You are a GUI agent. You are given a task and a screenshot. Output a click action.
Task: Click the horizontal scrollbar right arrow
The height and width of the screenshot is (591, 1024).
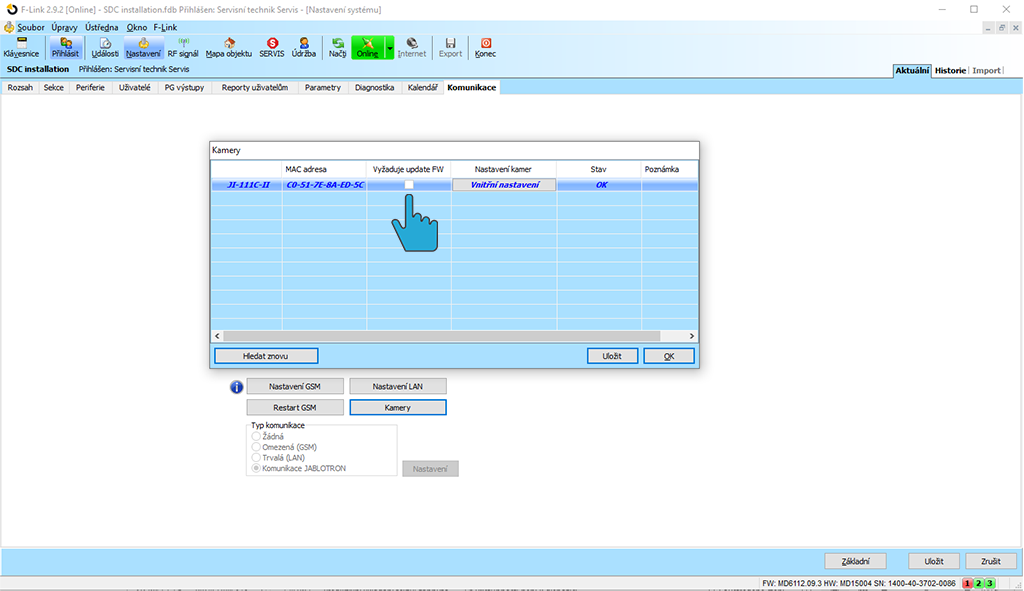tap(692, 336)
